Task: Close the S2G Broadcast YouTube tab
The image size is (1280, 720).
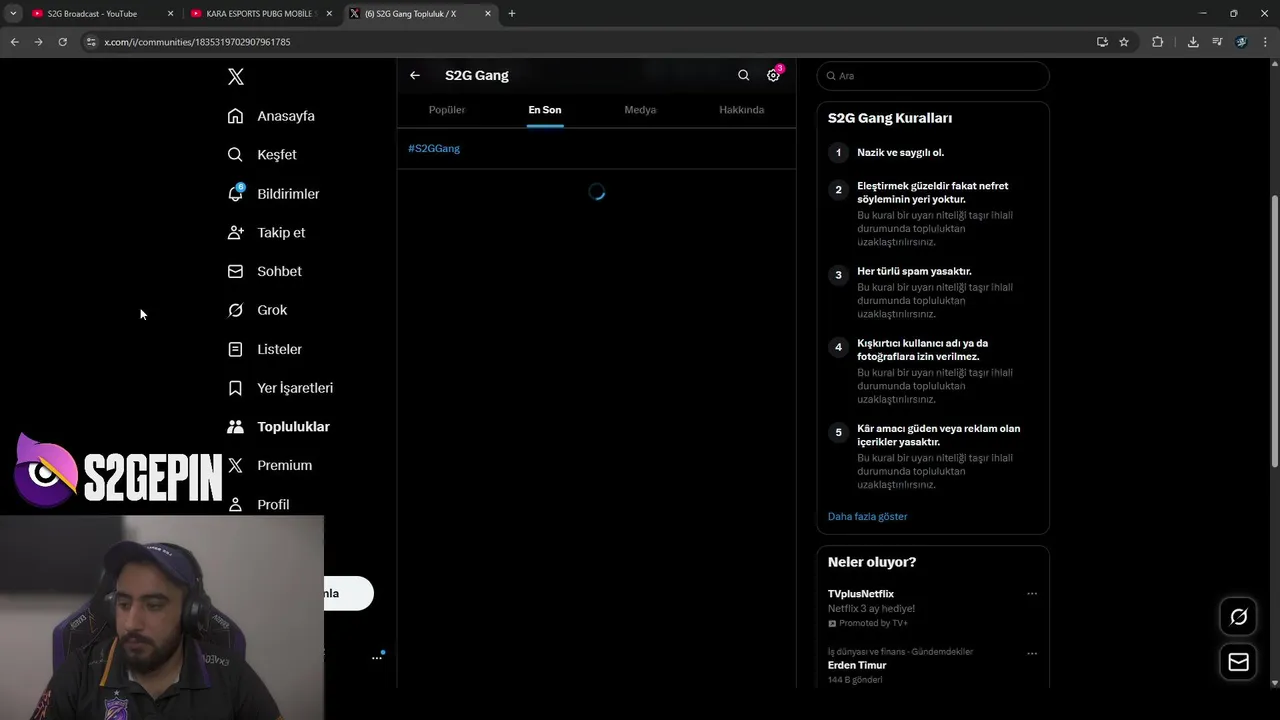Action: 170,14
